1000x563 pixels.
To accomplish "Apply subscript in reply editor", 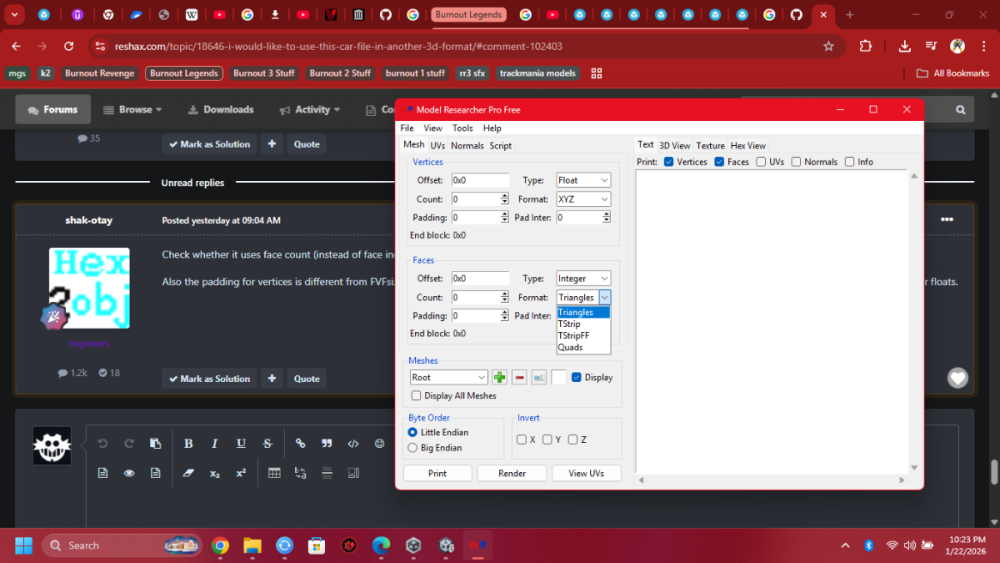I will coord(214,473).
